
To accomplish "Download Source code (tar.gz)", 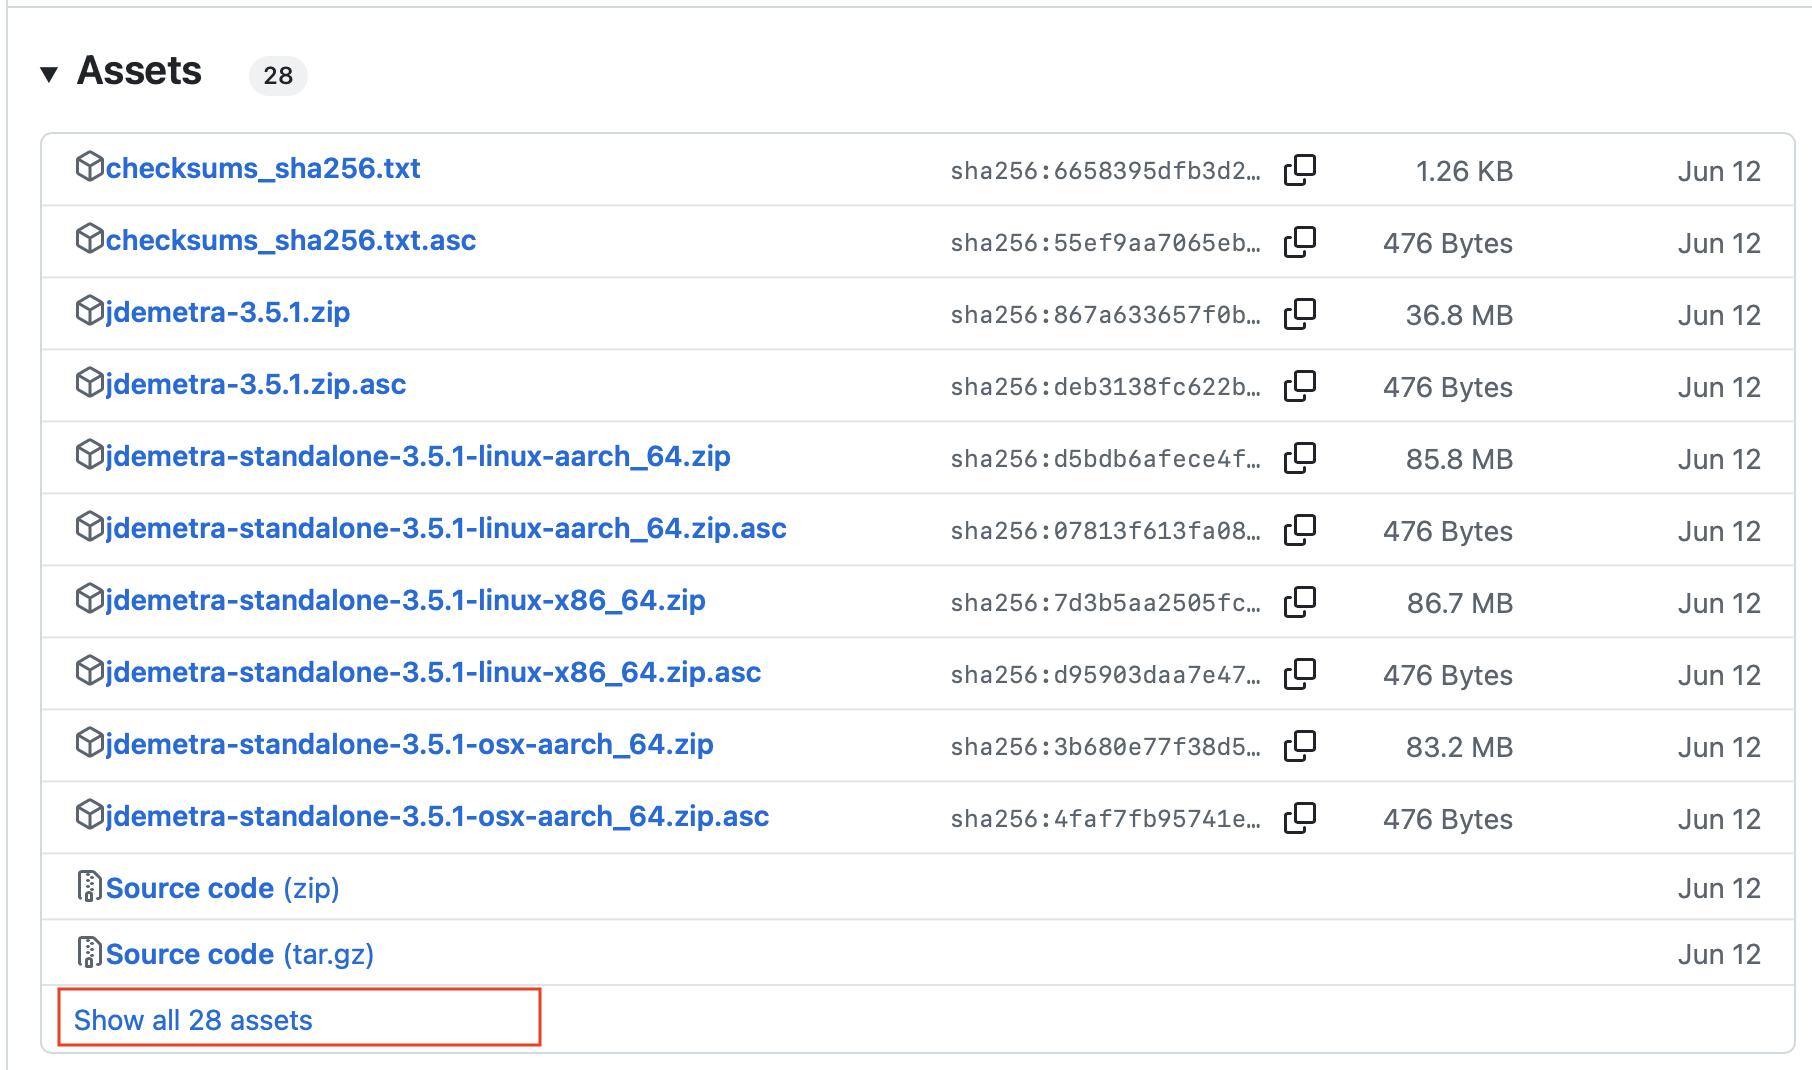I will tap(239, 954).
